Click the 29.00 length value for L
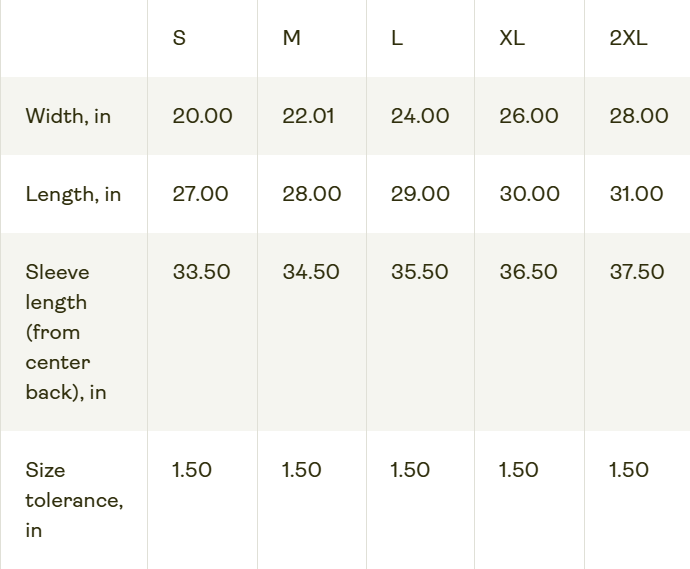 coord(420,194)
